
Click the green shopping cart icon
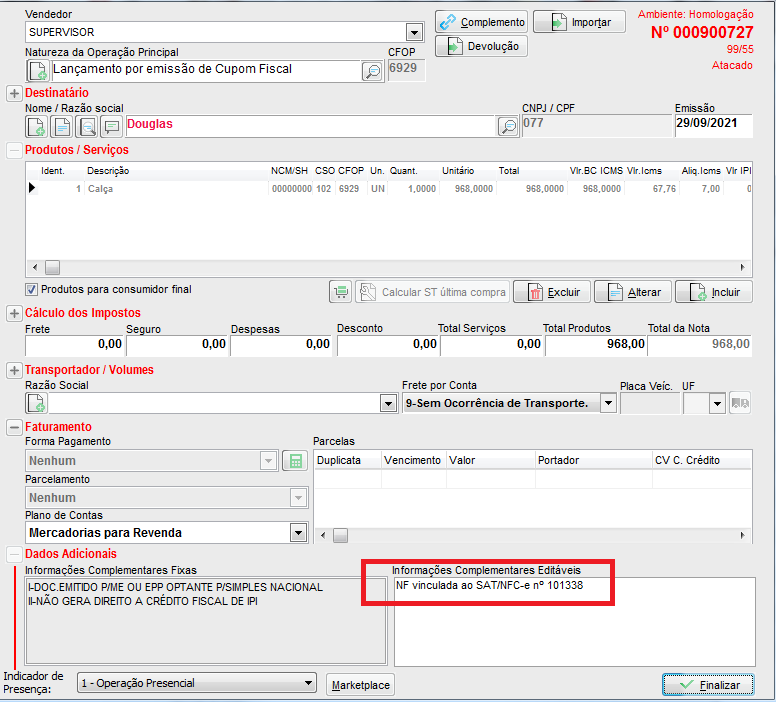pyautogui.click(x=341, y=292)
